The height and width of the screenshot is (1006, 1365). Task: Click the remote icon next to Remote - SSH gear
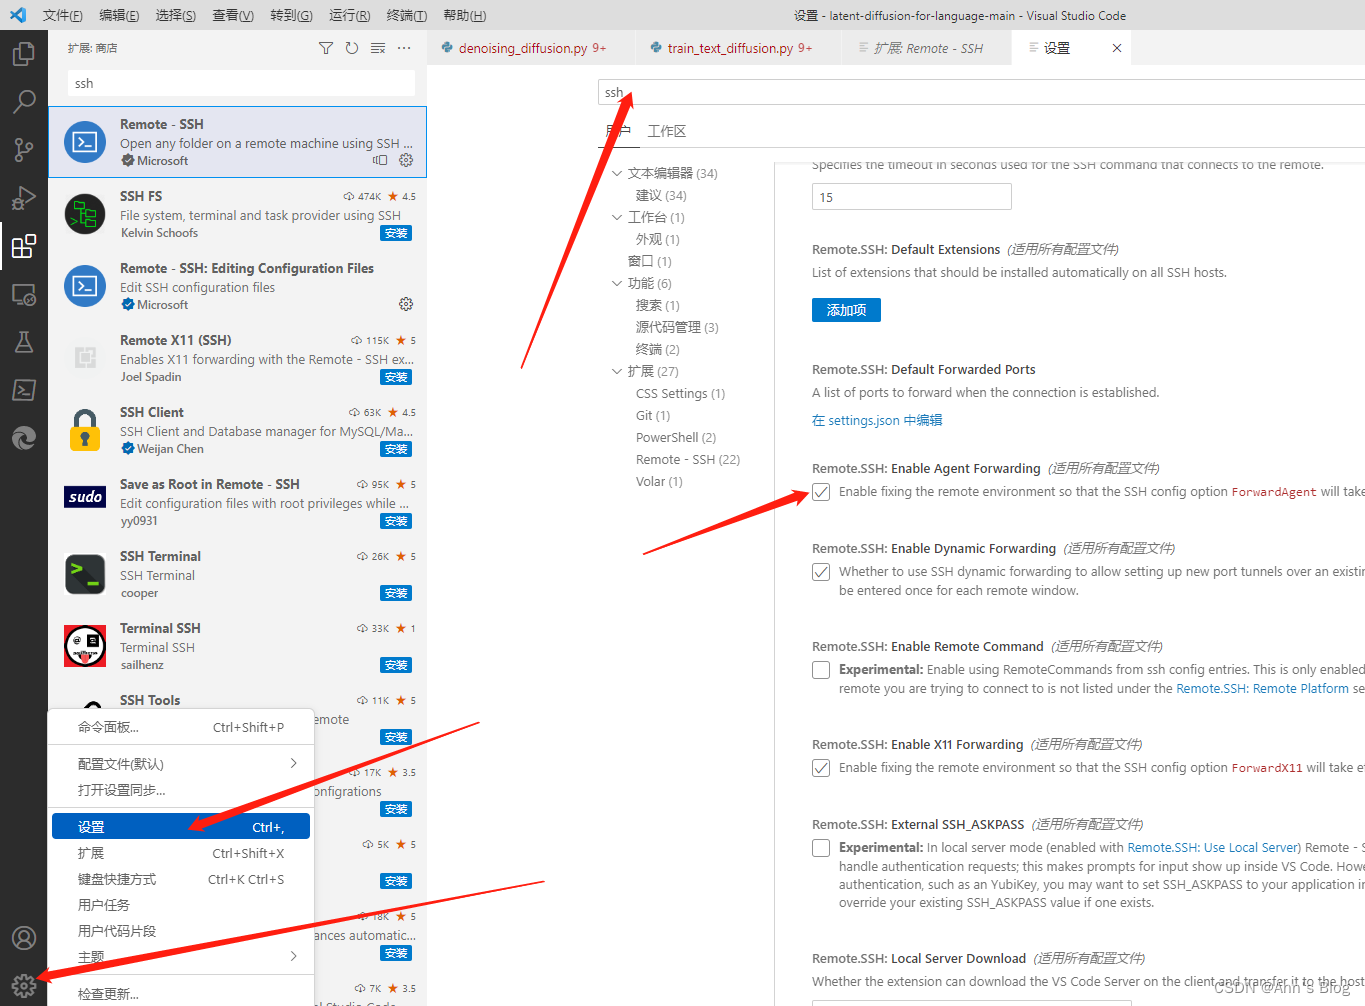point(380,160)
